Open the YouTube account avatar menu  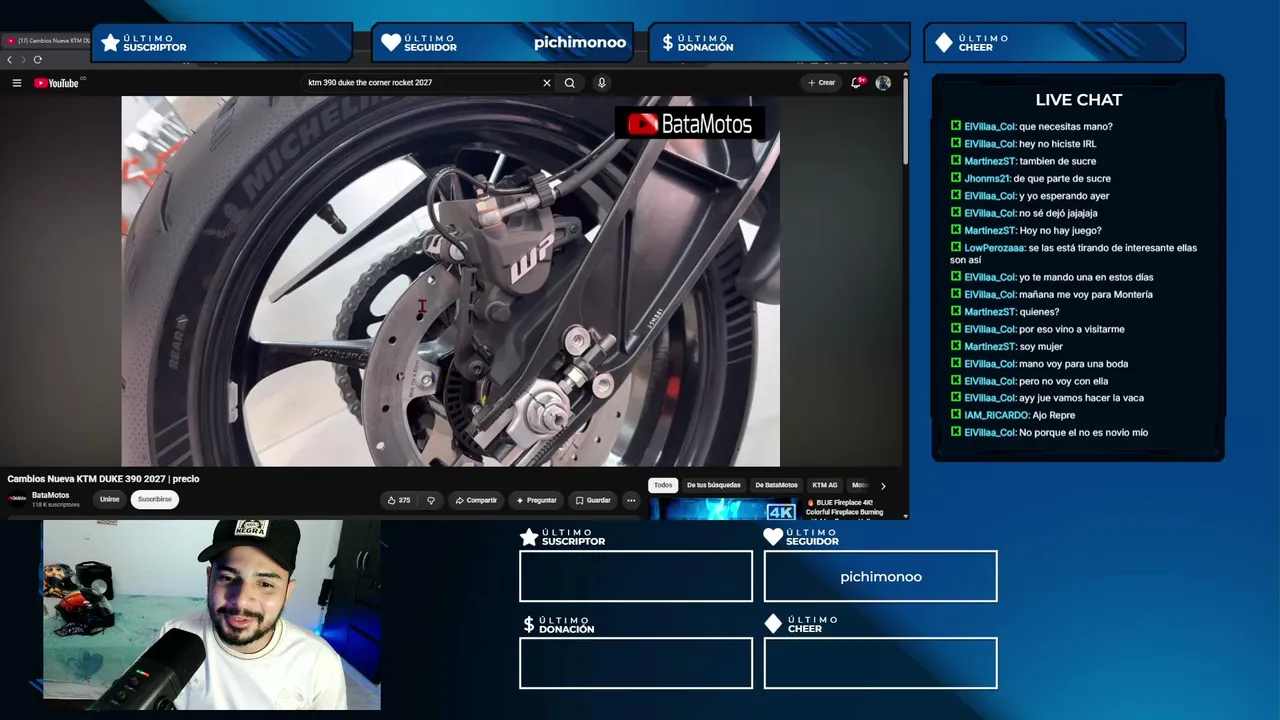click(x=883, y=83)
